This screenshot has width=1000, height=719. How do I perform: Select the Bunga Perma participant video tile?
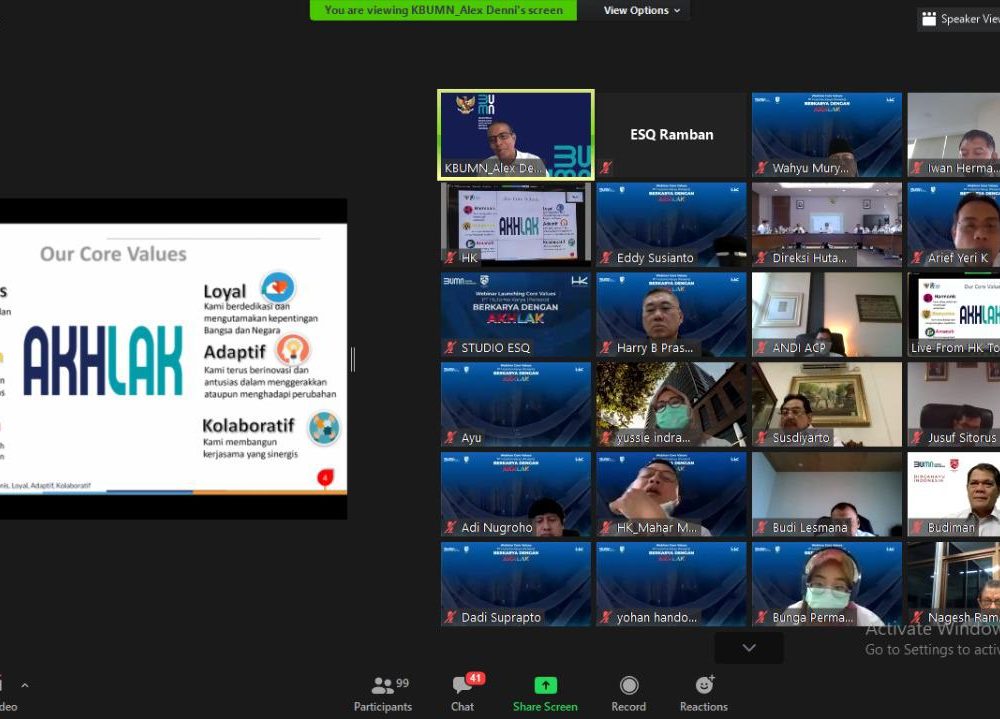pyautogui.click(x=827, y=584)
